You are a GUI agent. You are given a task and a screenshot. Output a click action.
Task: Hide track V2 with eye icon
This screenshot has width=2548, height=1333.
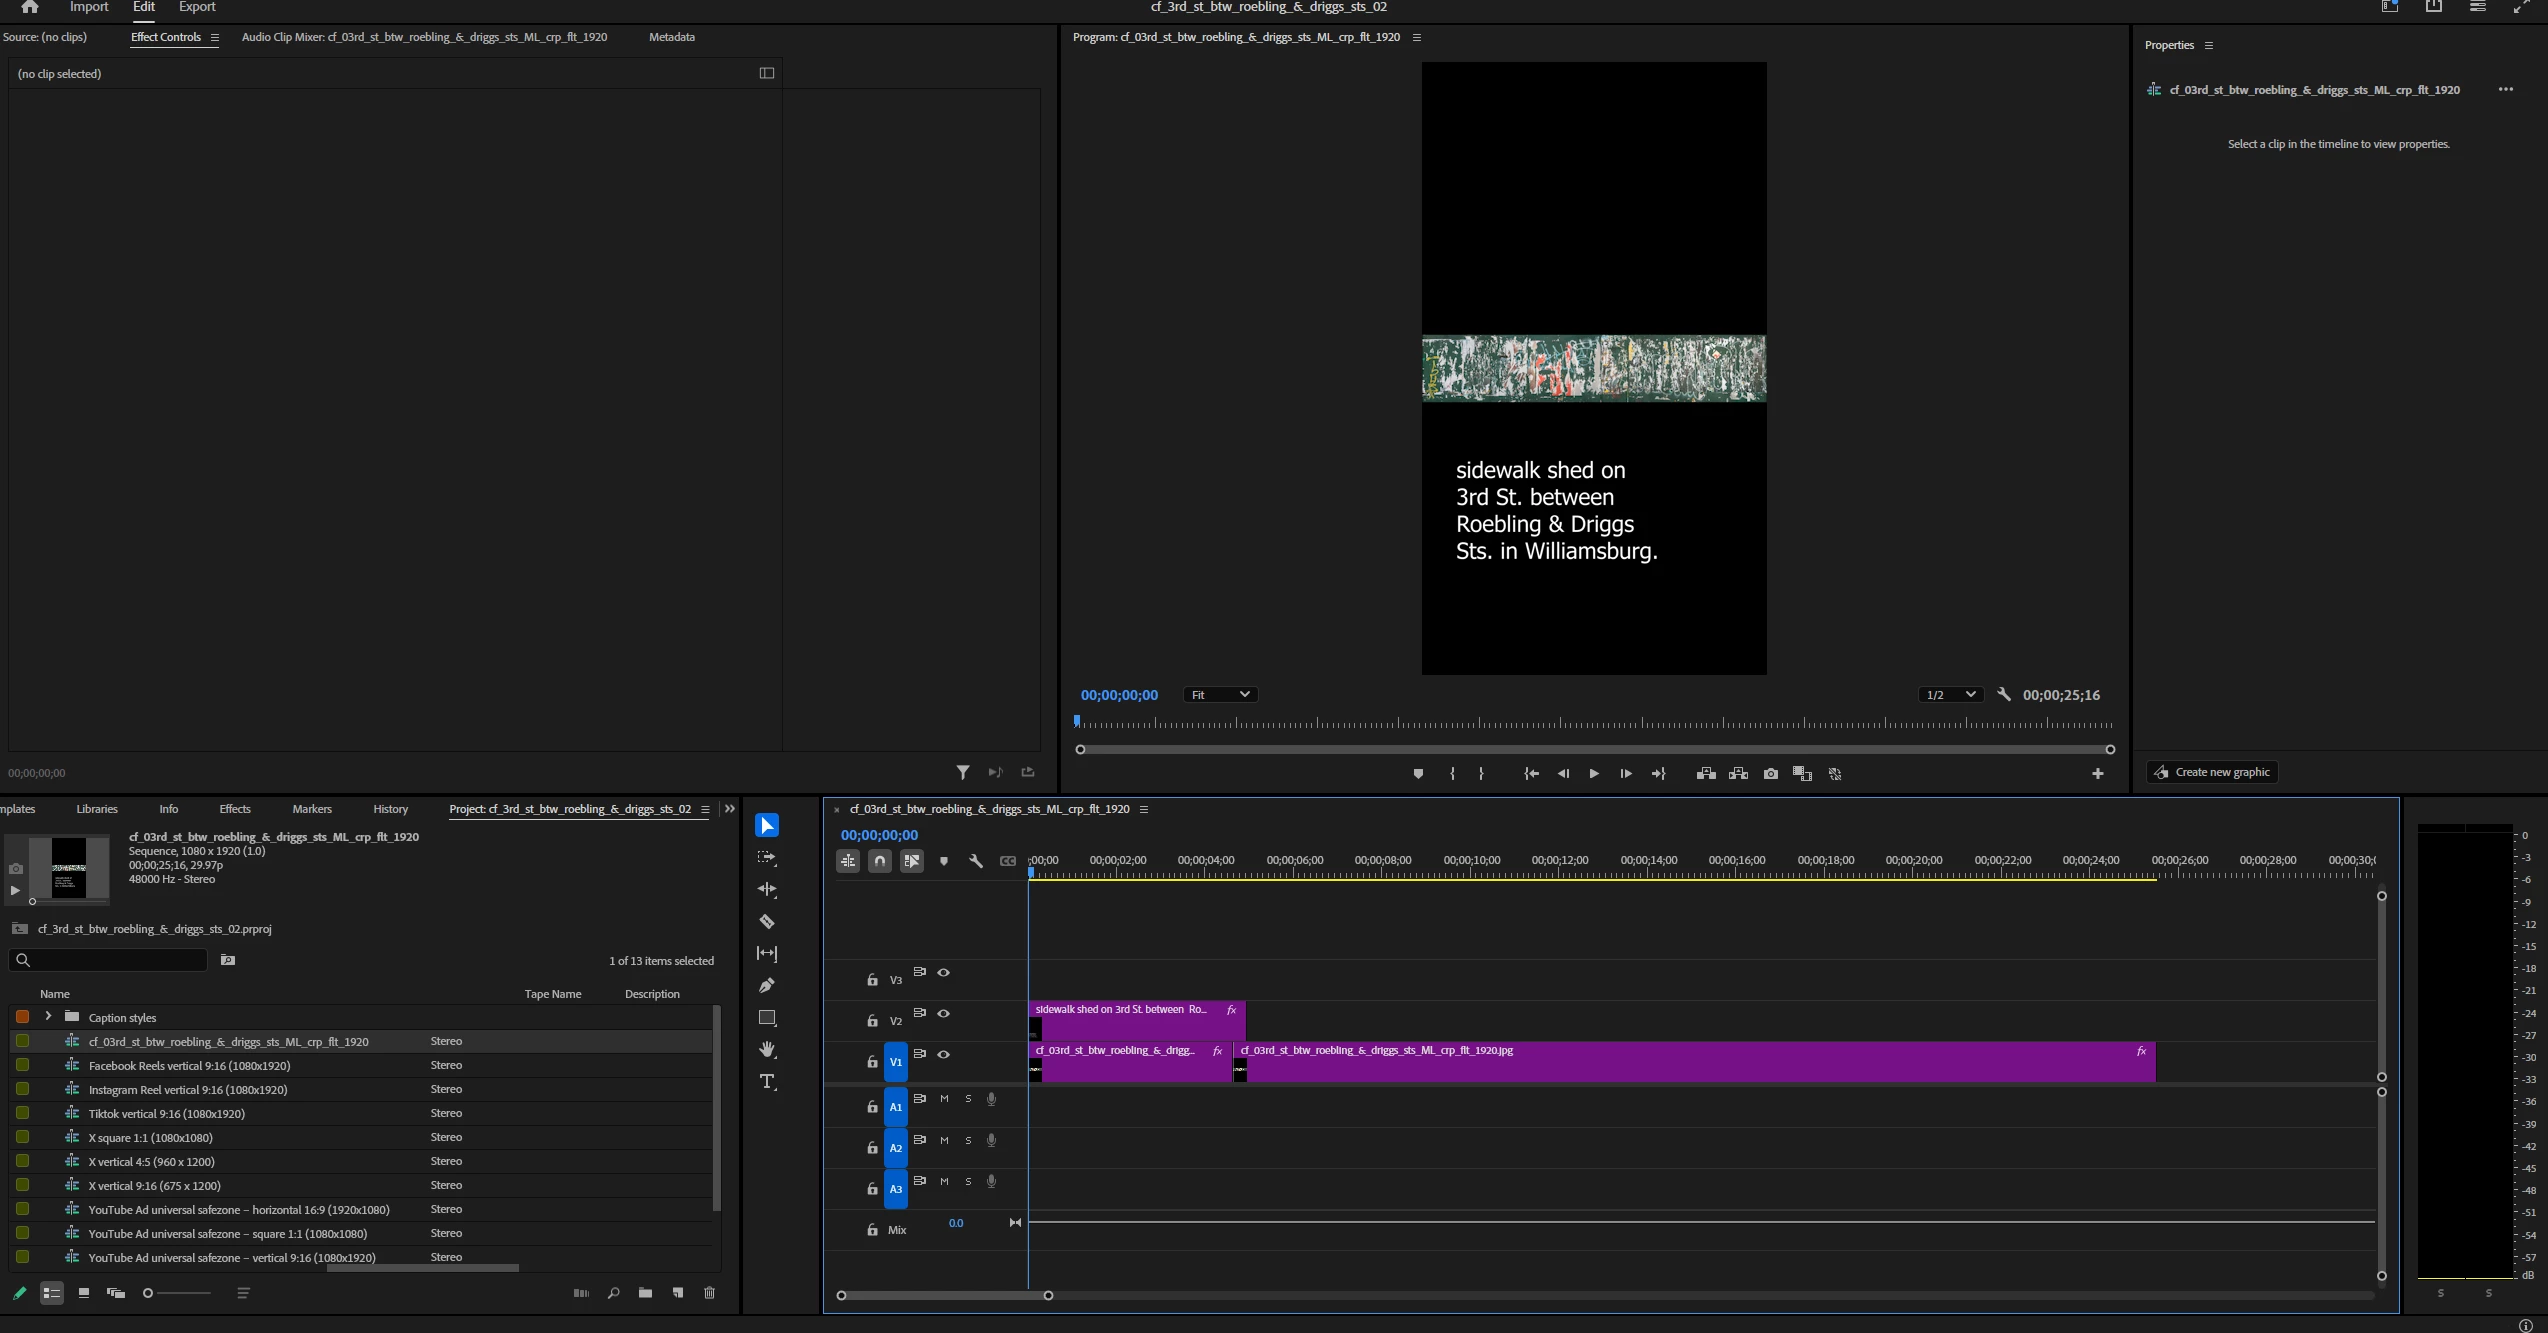(x=943, y=1014)
